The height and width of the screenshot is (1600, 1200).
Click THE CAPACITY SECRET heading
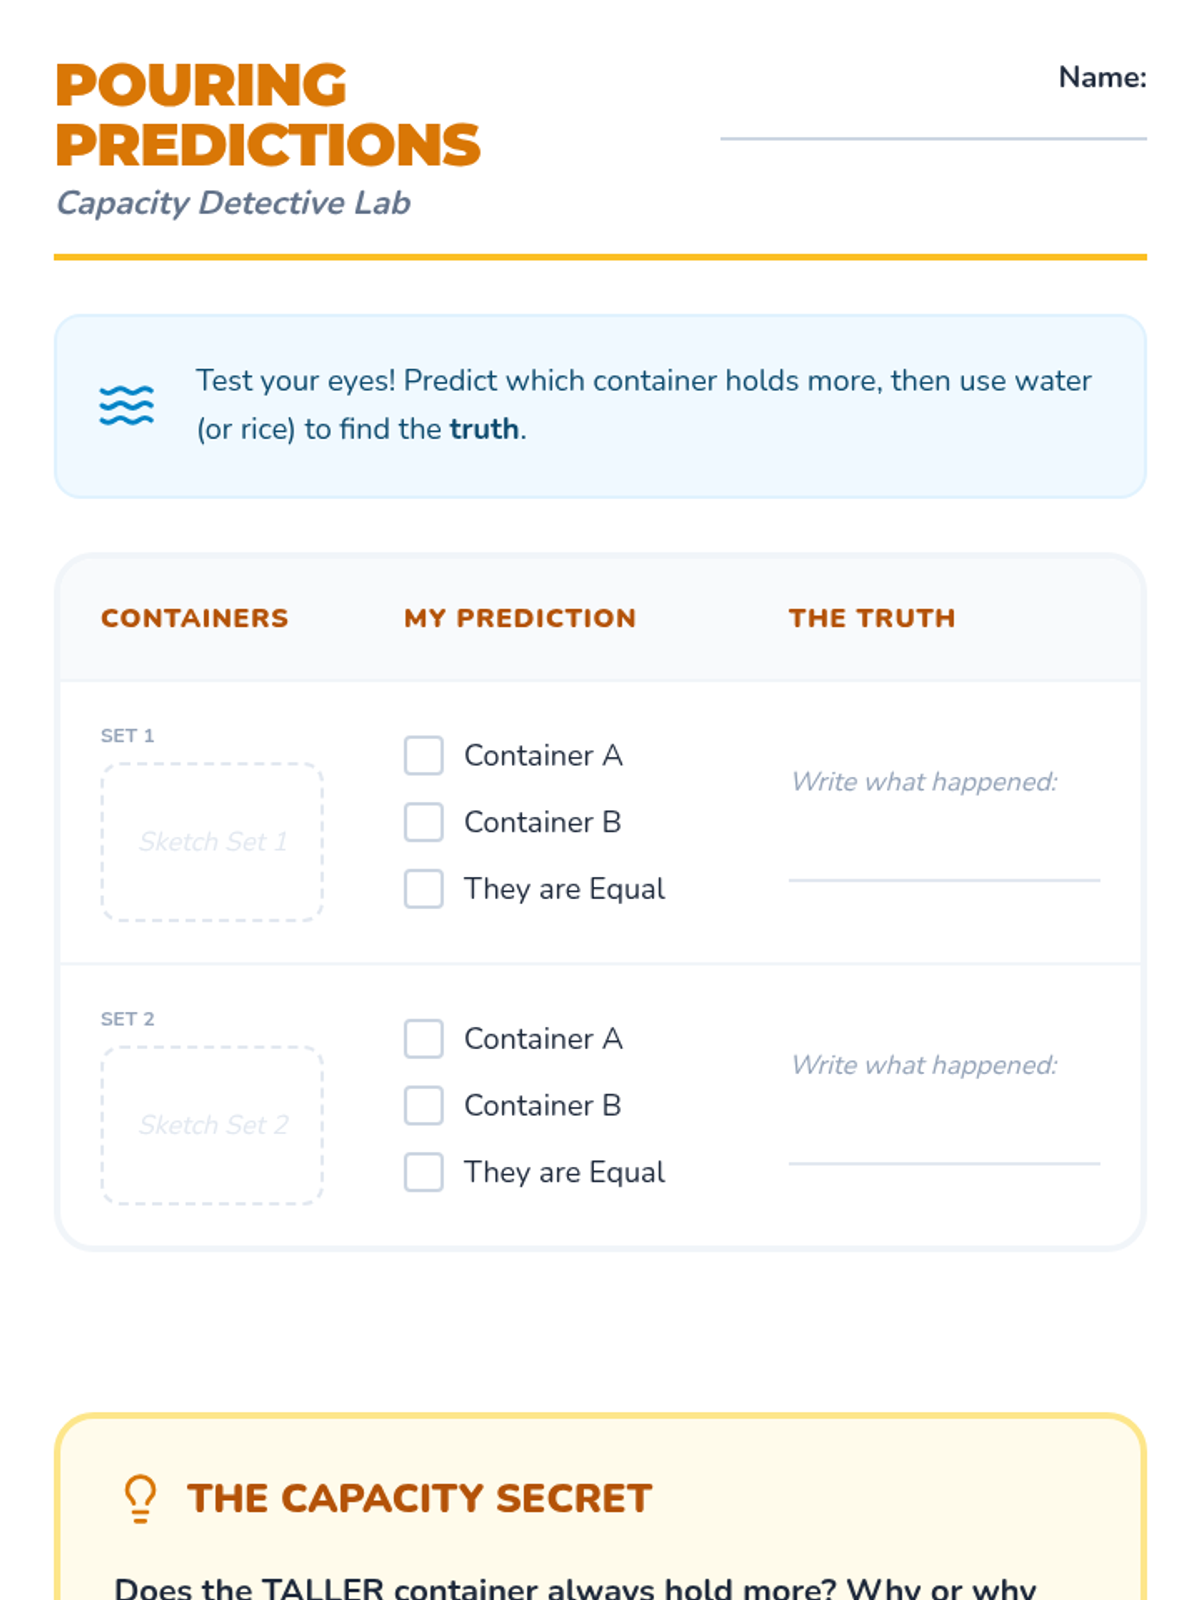click(419, 1498)
